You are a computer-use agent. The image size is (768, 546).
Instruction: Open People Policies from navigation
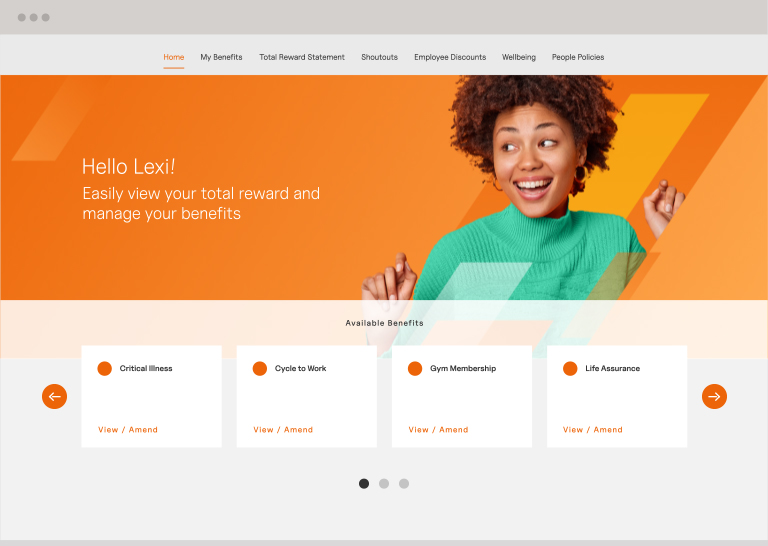(578, 57)
